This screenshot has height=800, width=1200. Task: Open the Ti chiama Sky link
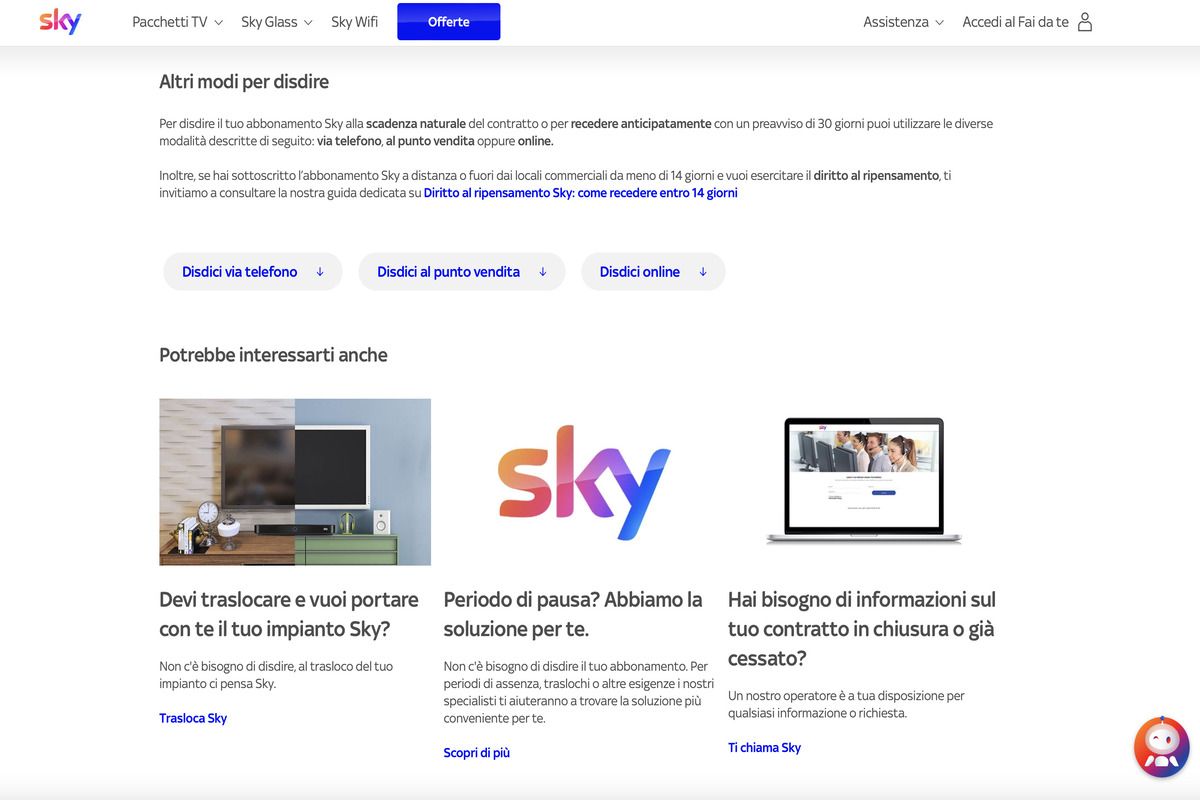tap(764, 747)
